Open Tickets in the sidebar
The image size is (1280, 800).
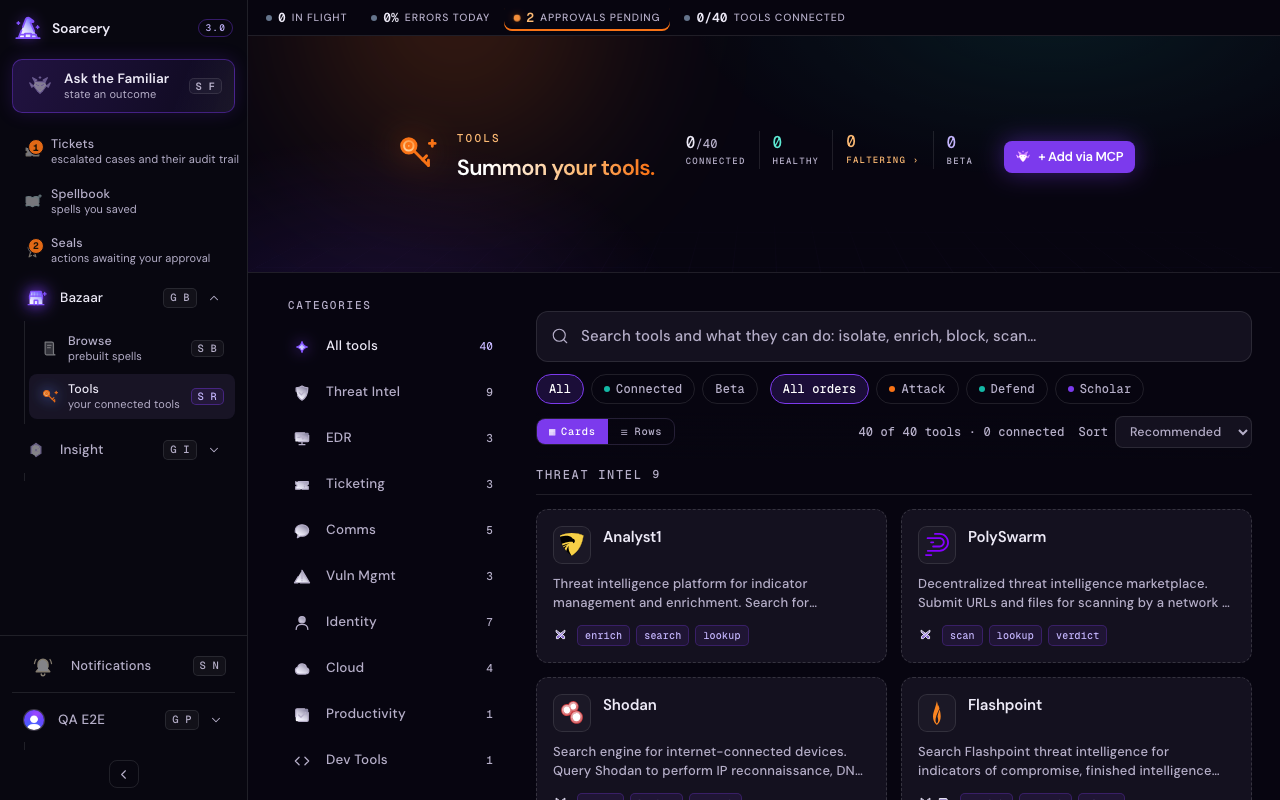pos(130,151)
